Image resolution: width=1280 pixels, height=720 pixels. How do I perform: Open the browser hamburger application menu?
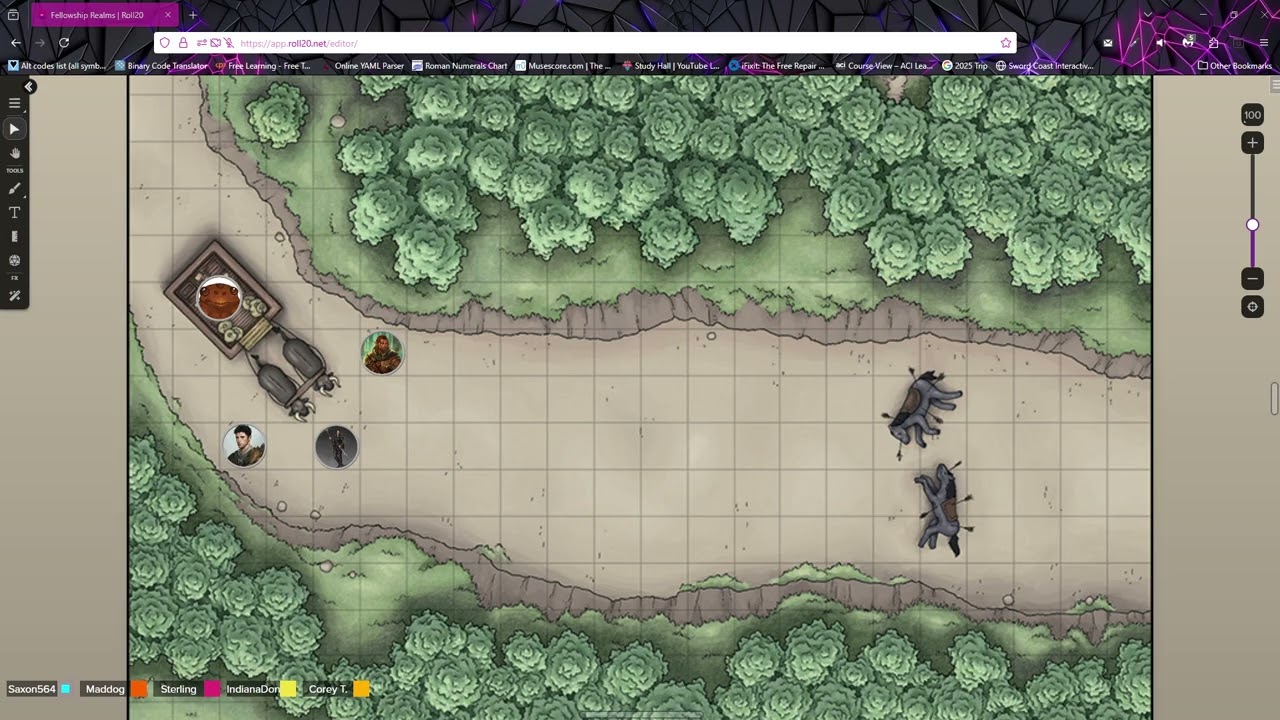[1265, 43]
